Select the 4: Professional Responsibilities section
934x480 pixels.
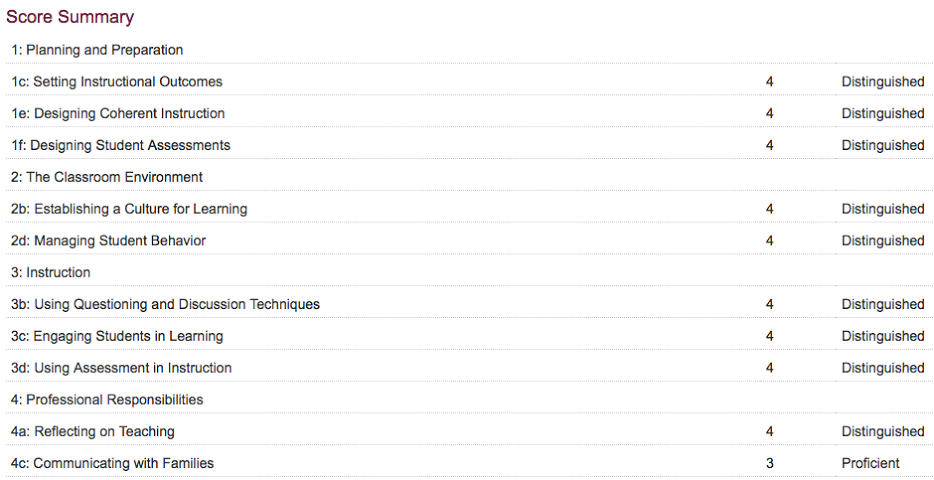point(469,400)
